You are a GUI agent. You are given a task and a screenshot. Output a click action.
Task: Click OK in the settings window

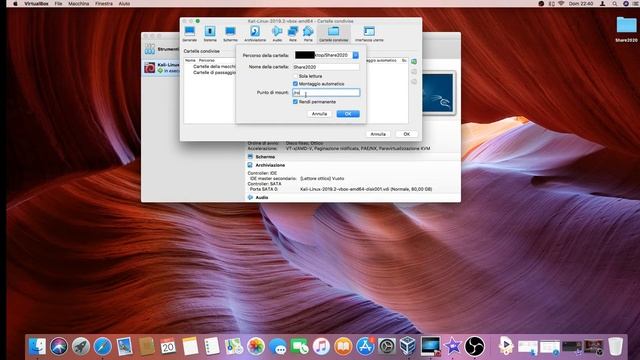coord(407,134)
